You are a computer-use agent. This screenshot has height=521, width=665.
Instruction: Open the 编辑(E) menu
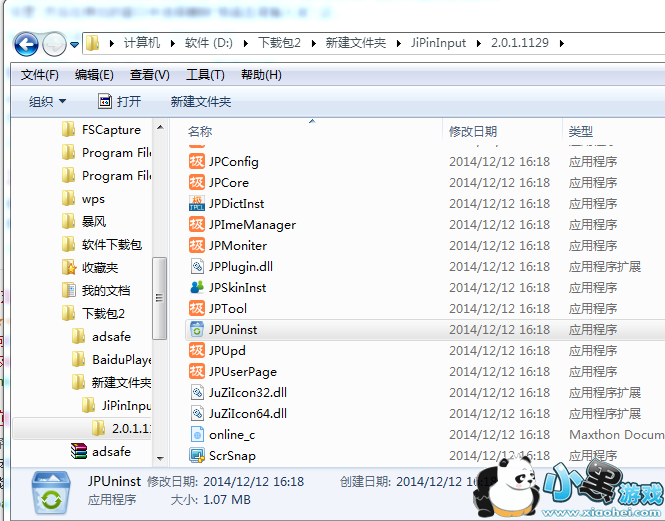94,75
